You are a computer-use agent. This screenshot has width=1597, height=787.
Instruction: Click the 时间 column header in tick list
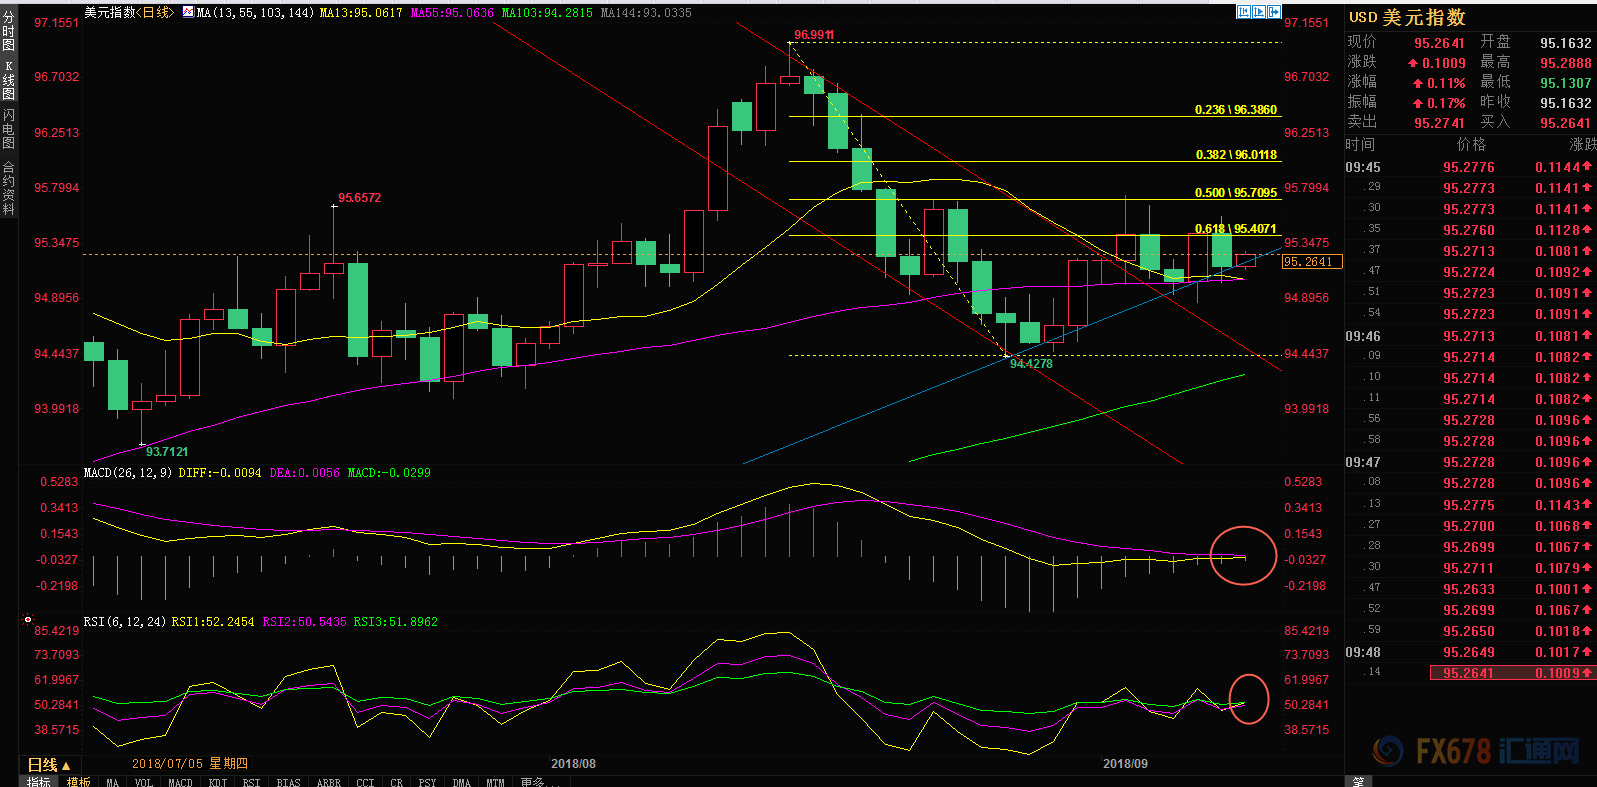click(1360, 145)
